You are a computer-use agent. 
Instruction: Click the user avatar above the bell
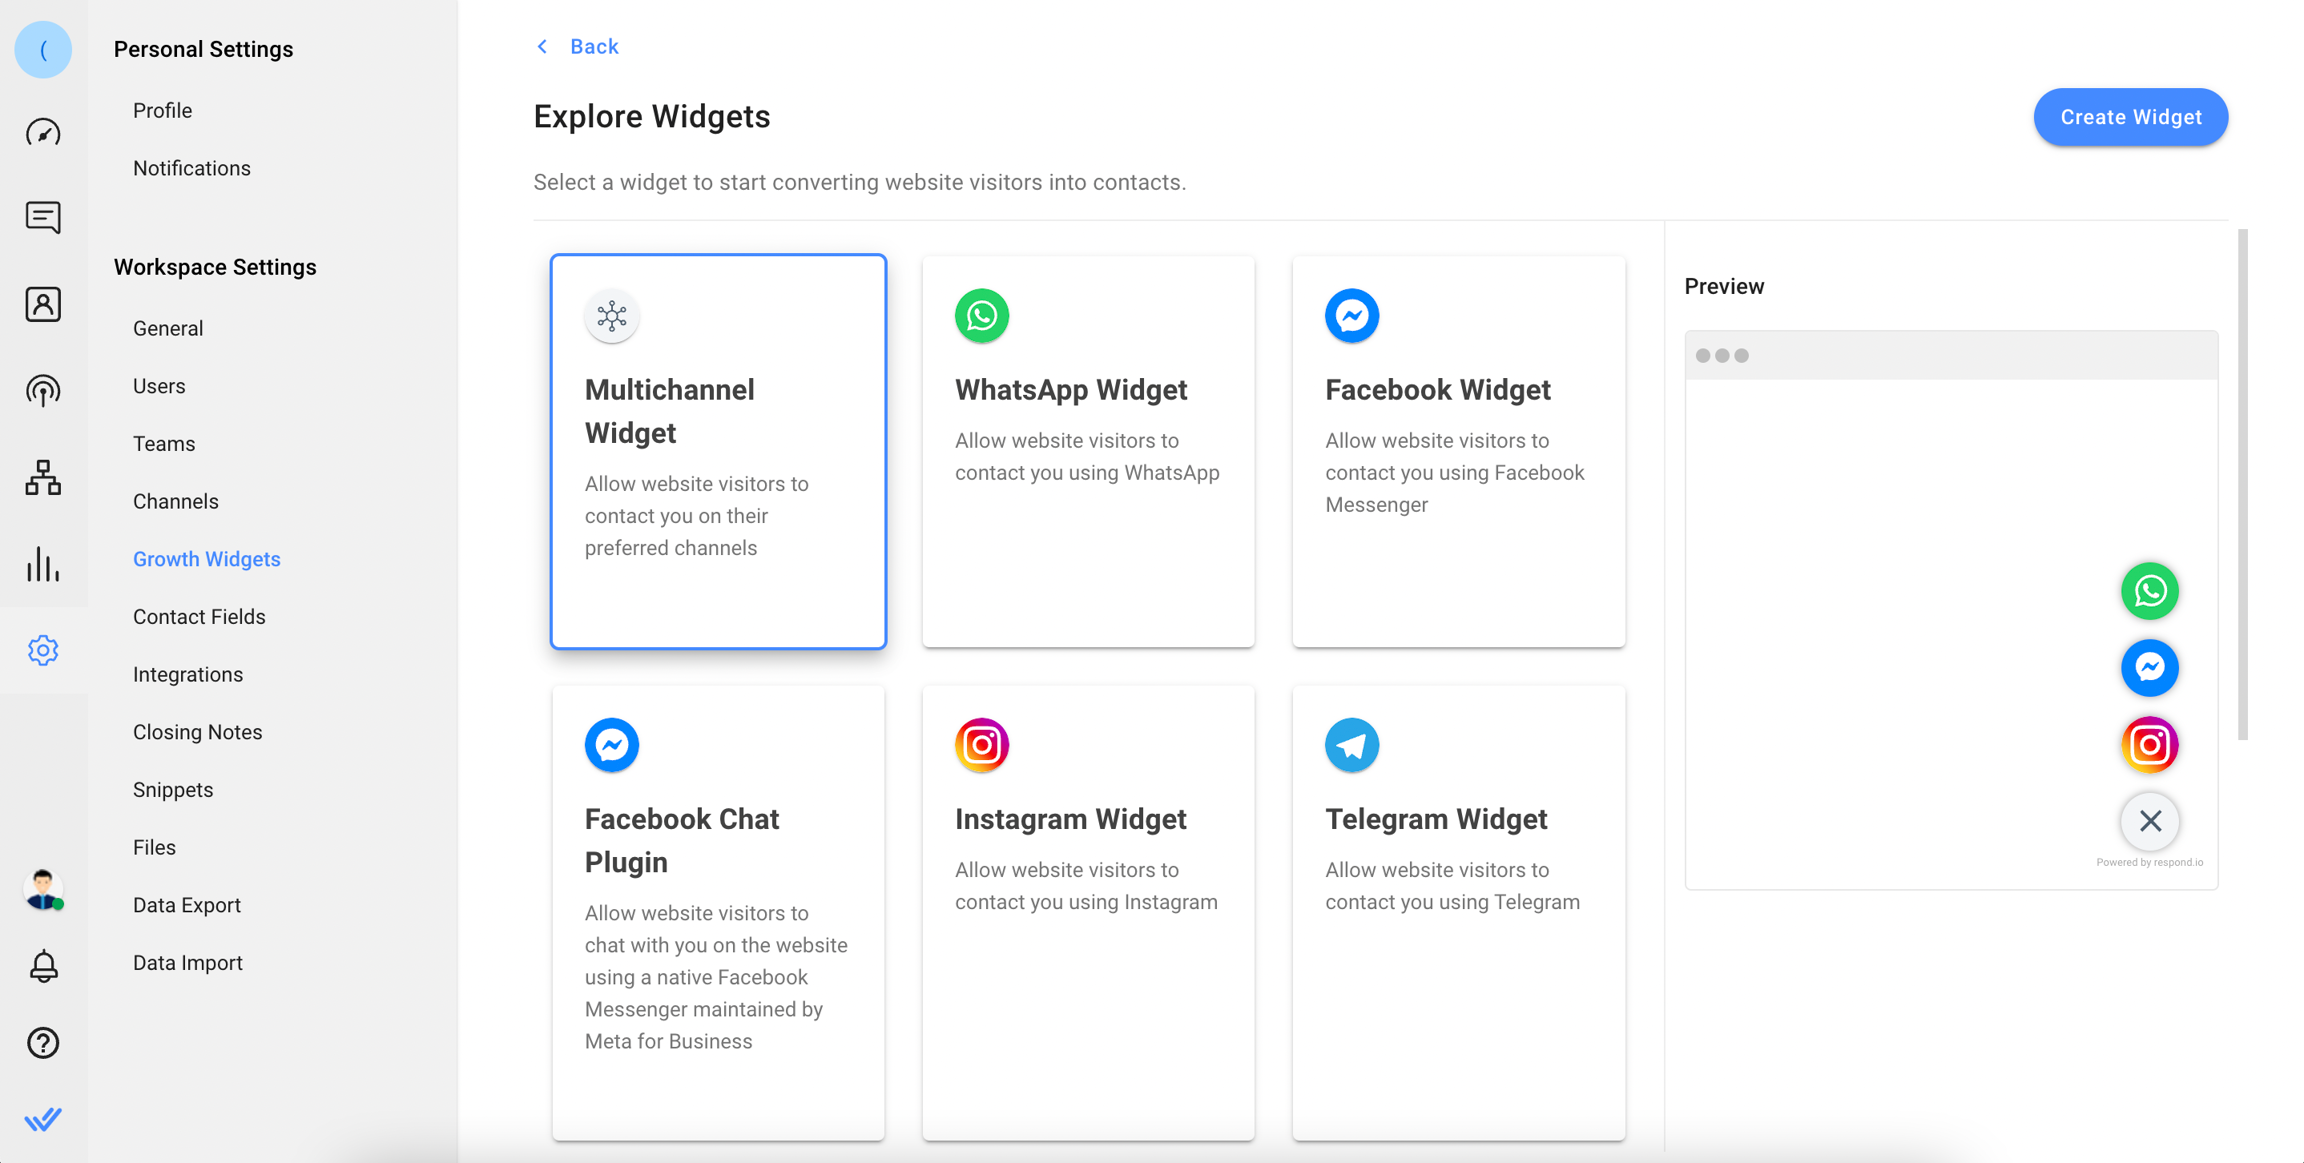(x=43, y=889)
